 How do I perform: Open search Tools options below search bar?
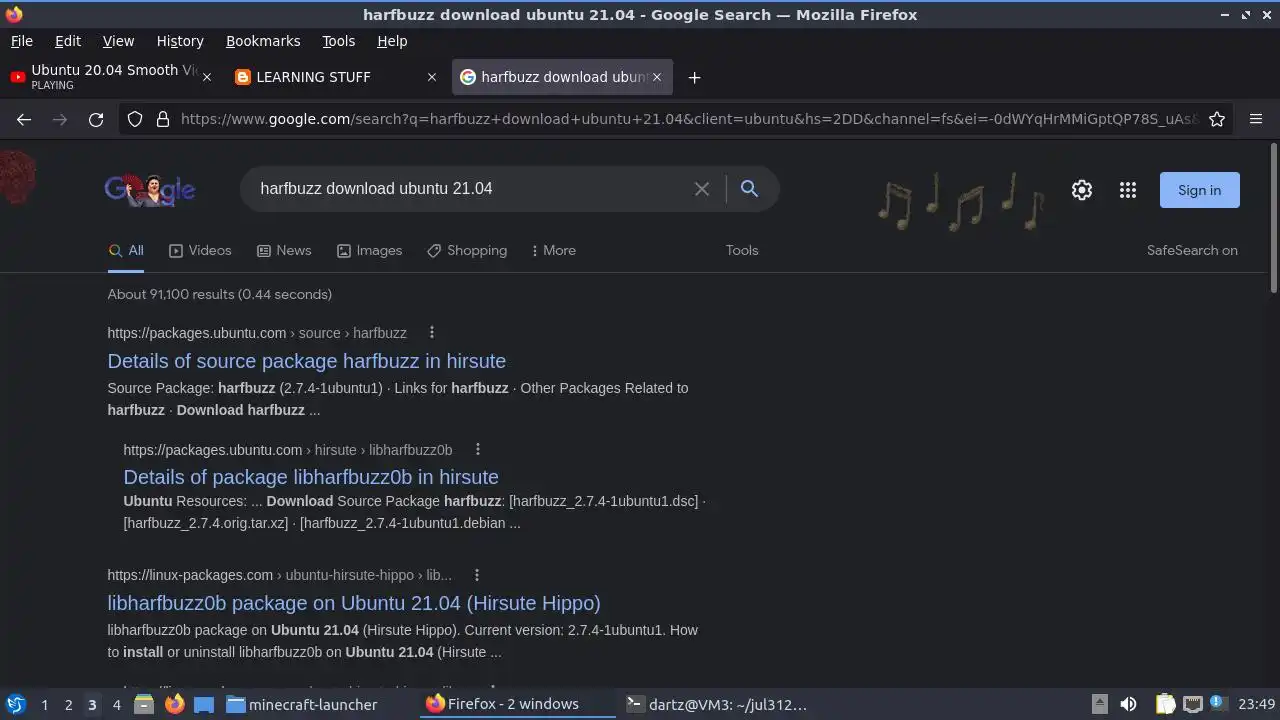pyautogui.click(x=742, y=251)
